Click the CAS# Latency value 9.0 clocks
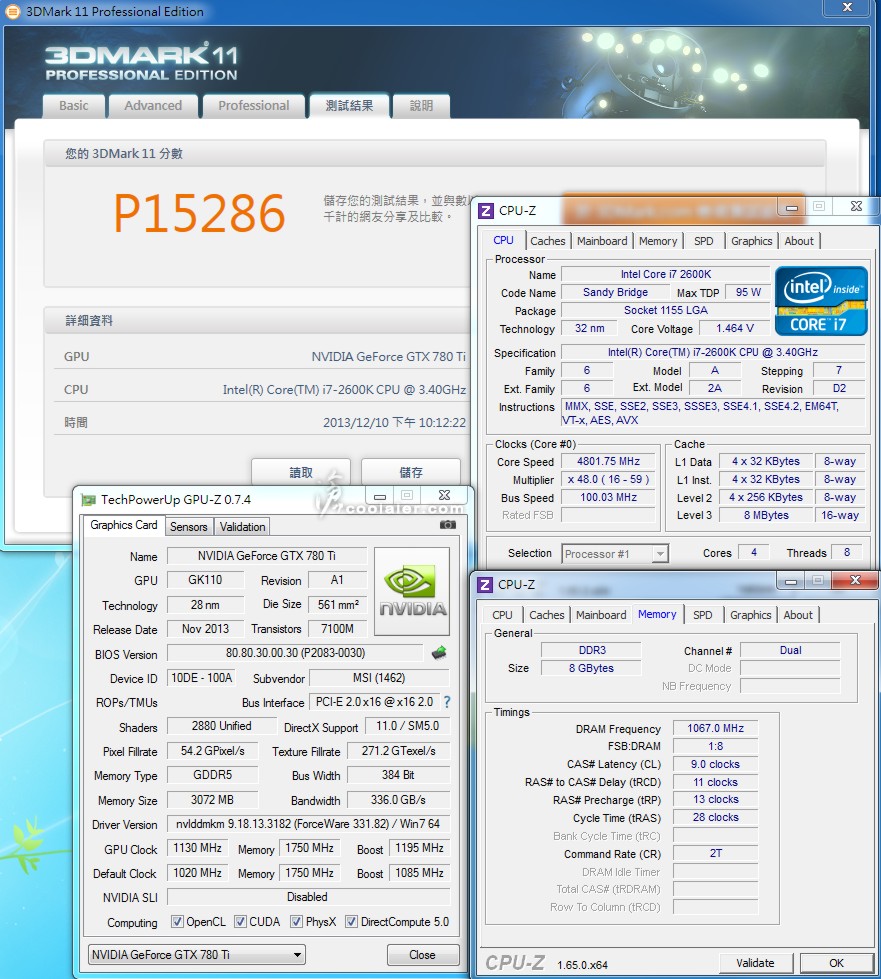 tap(716, 764)
